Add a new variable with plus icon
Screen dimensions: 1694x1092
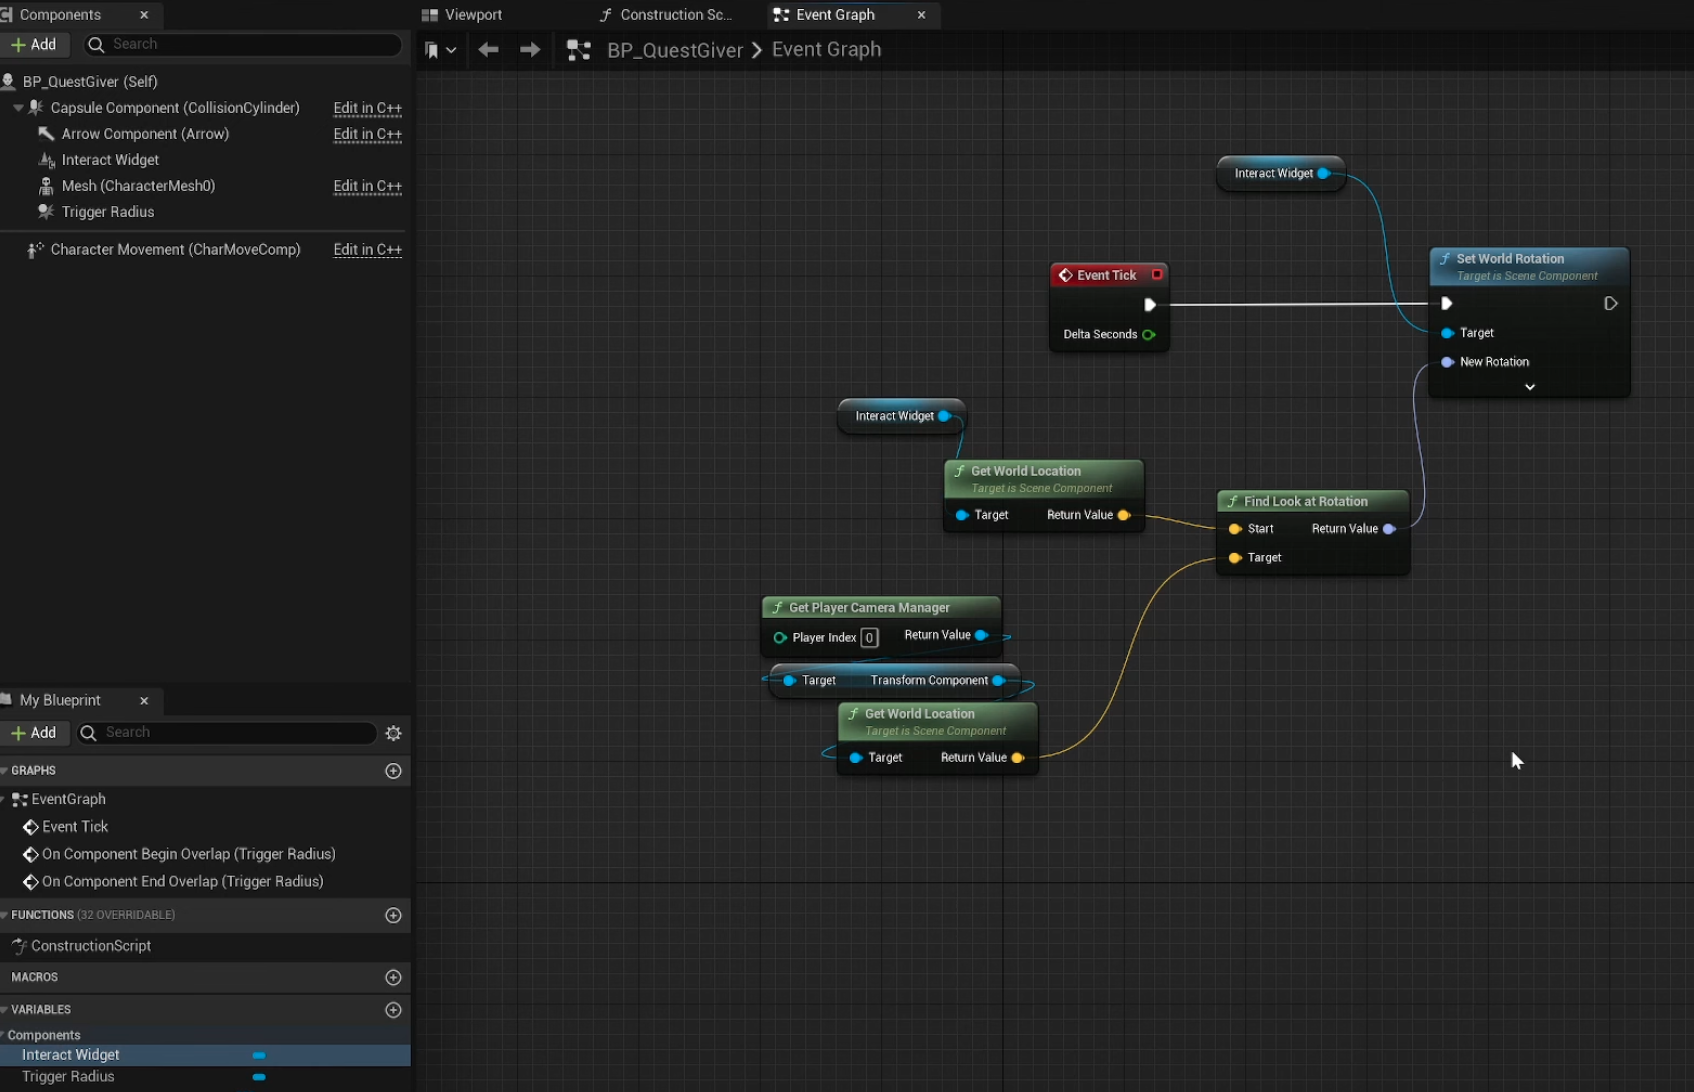(393, 1010)
